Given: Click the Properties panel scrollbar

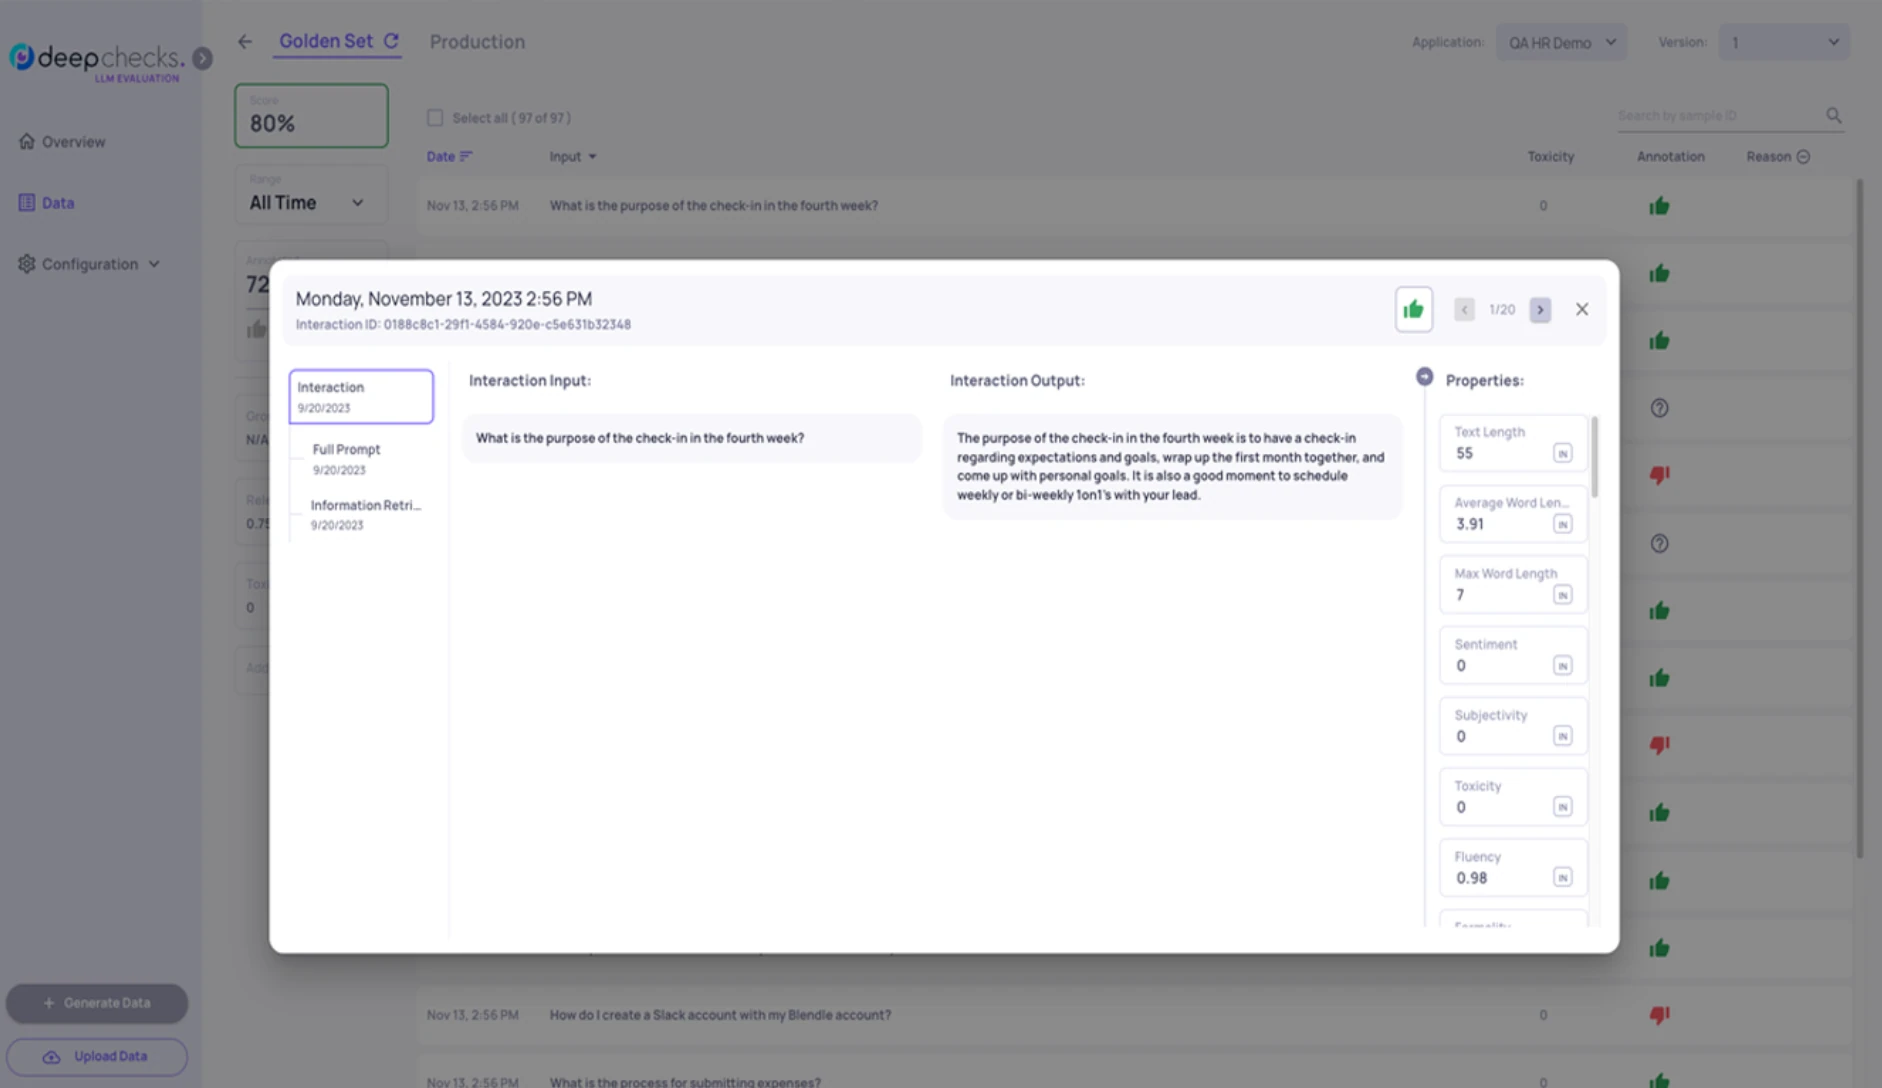Looking at the screenshot, I should click(x=1594, y=457).
